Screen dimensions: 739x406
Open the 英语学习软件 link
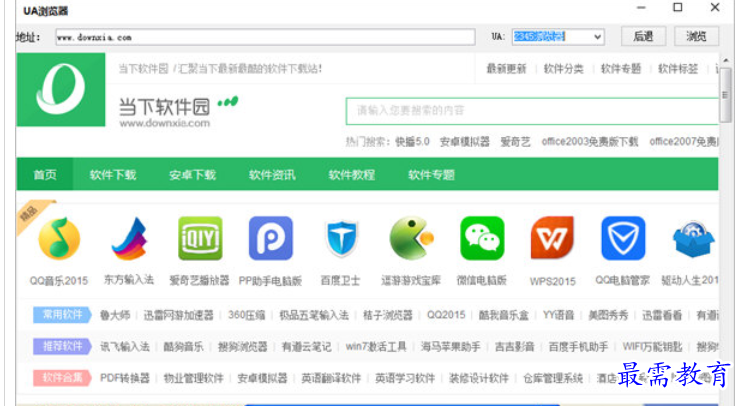[405, 378]
